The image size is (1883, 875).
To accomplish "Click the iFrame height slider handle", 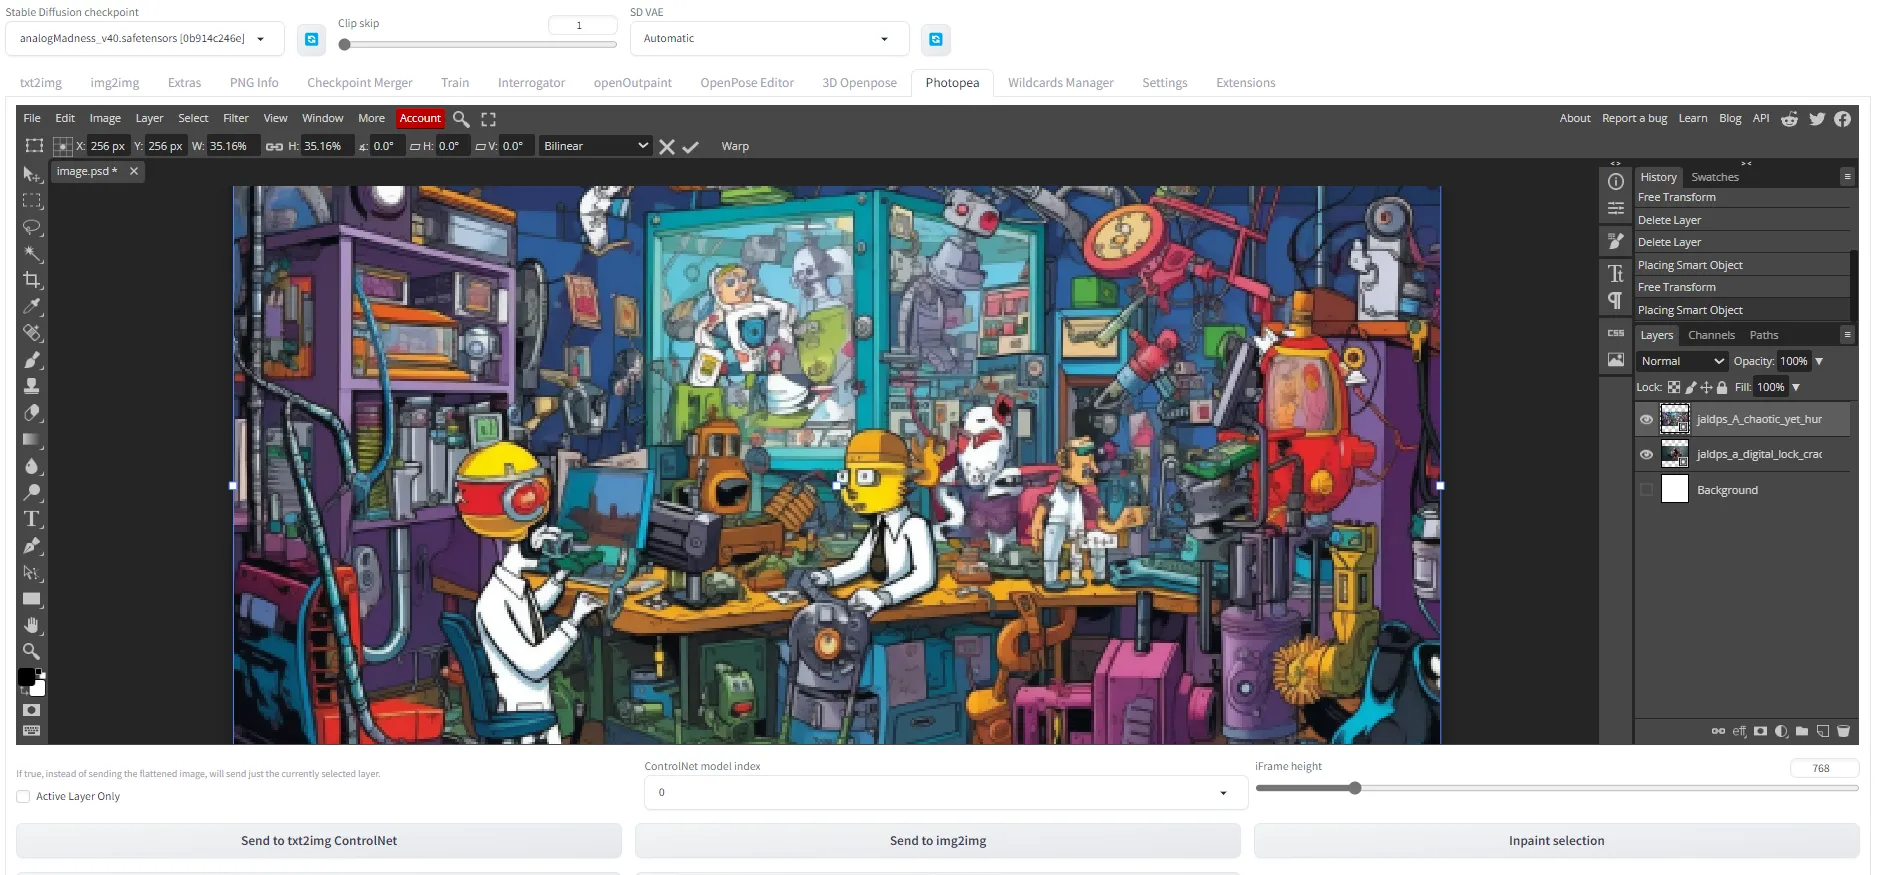I will tap(1355, 788).
